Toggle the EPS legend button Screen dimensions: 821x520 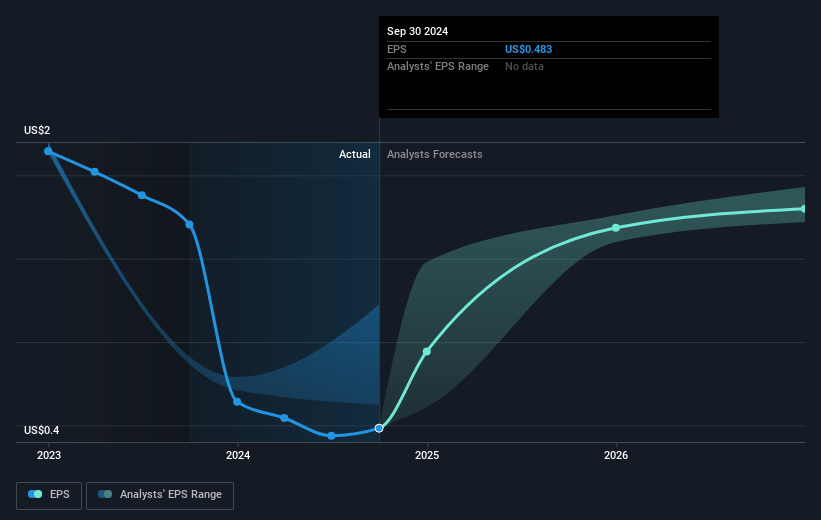click(49, 495)
